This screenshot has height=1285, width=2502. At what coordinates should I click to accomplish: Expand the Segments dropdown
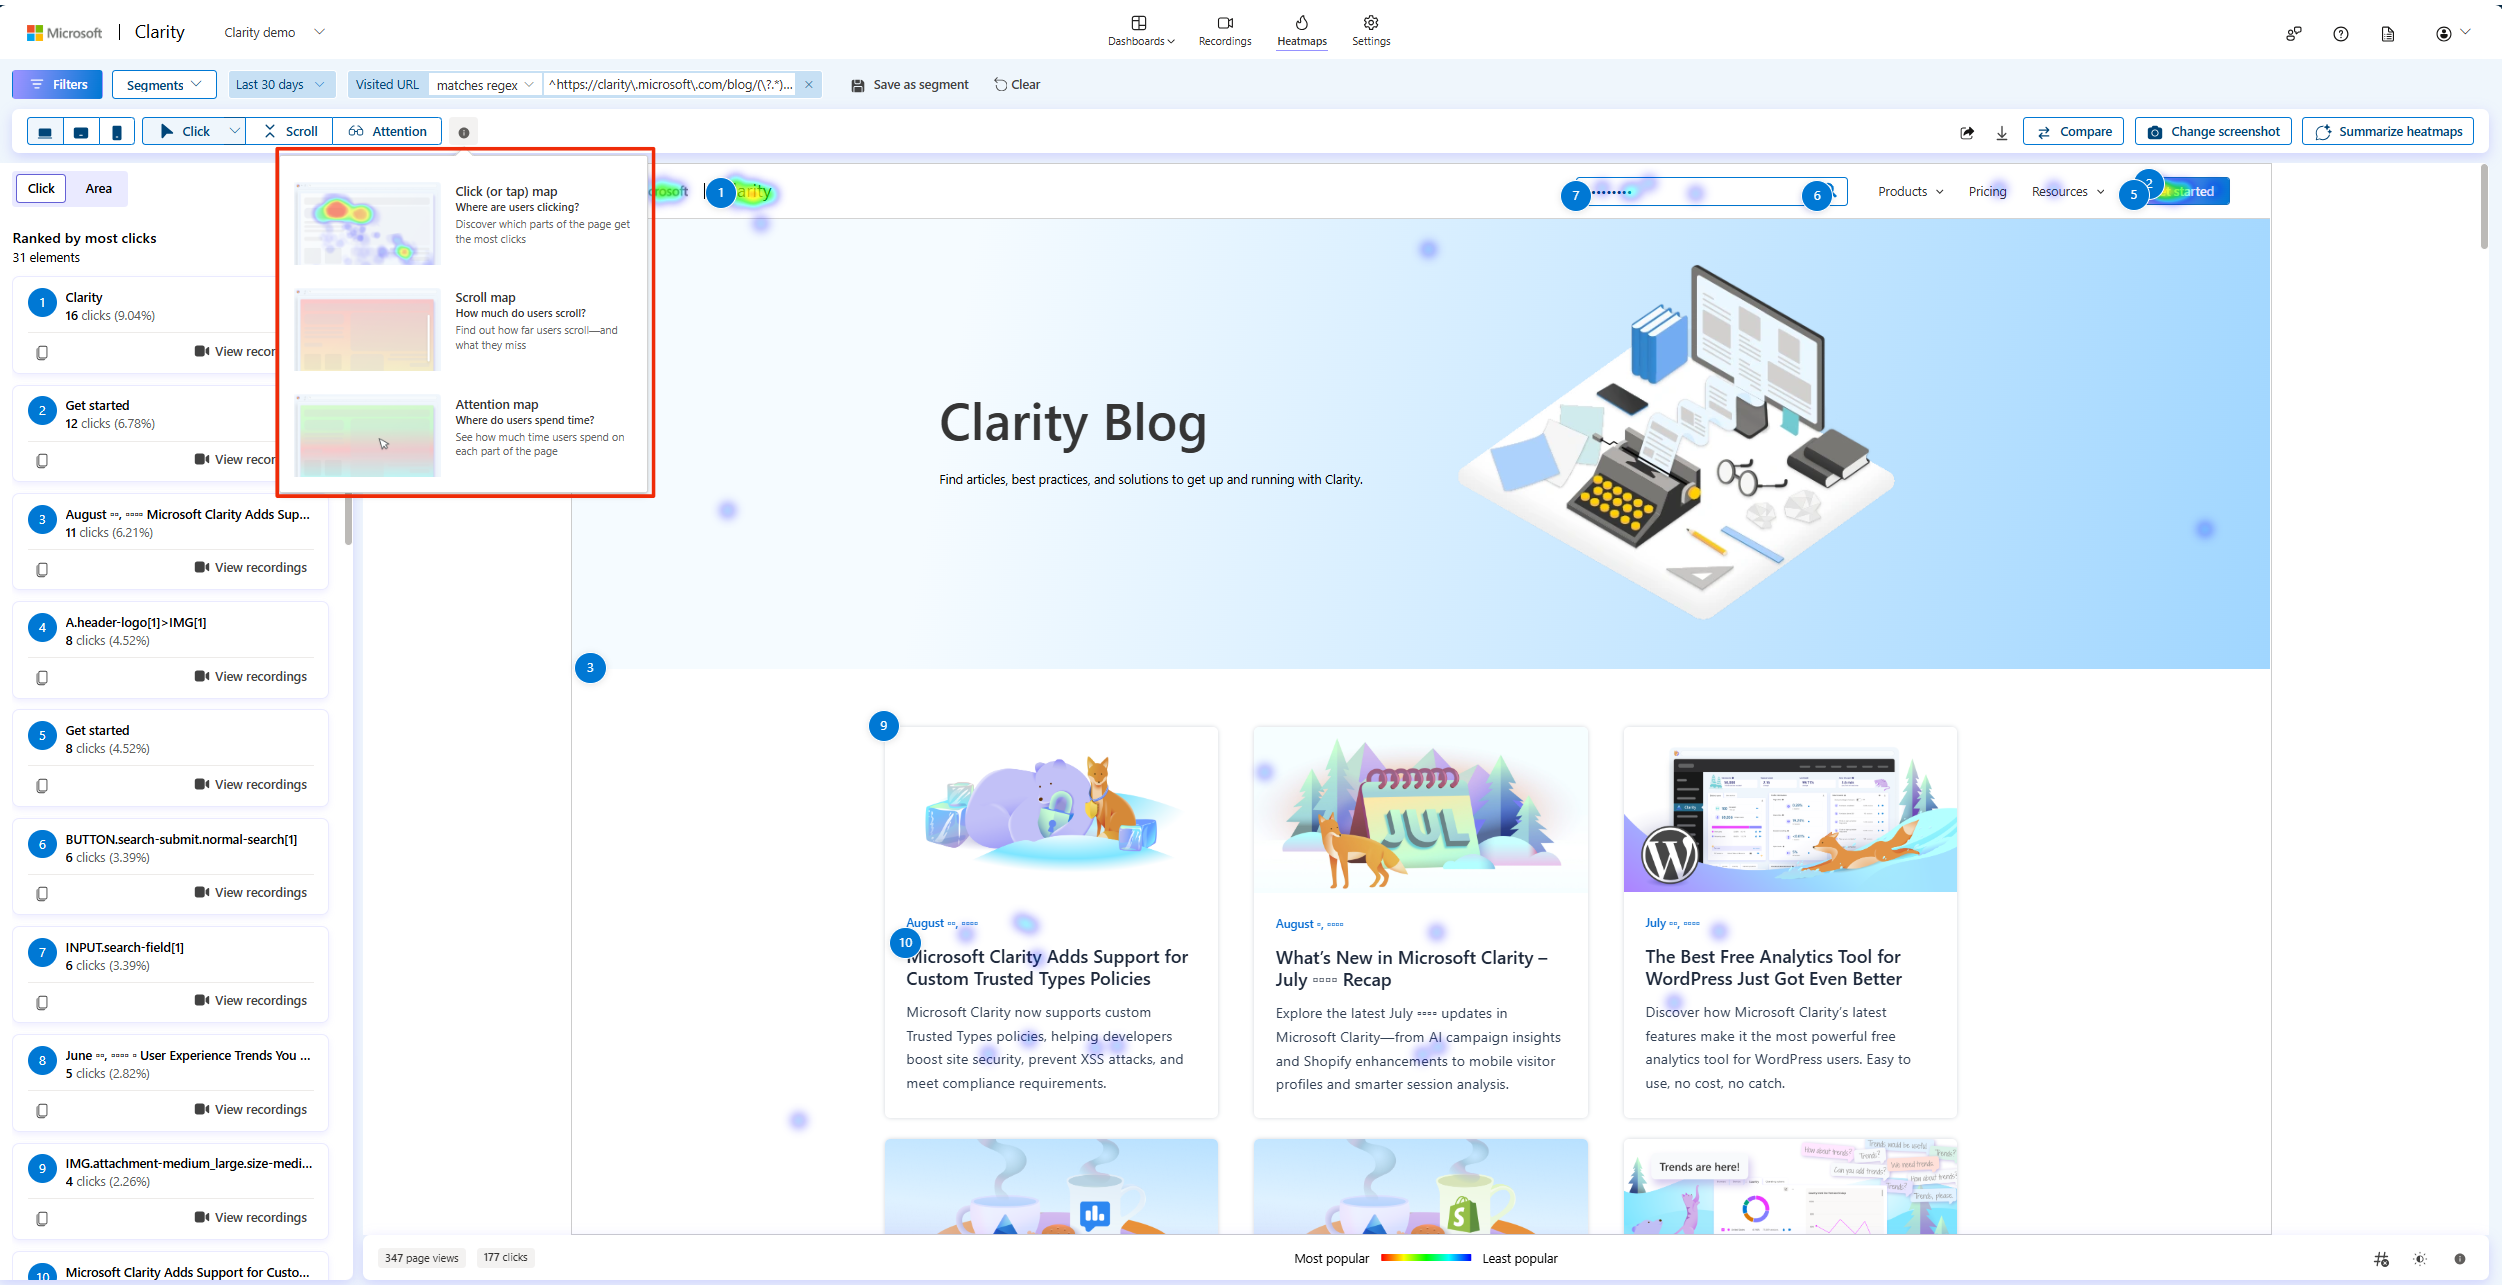(164, 85)
